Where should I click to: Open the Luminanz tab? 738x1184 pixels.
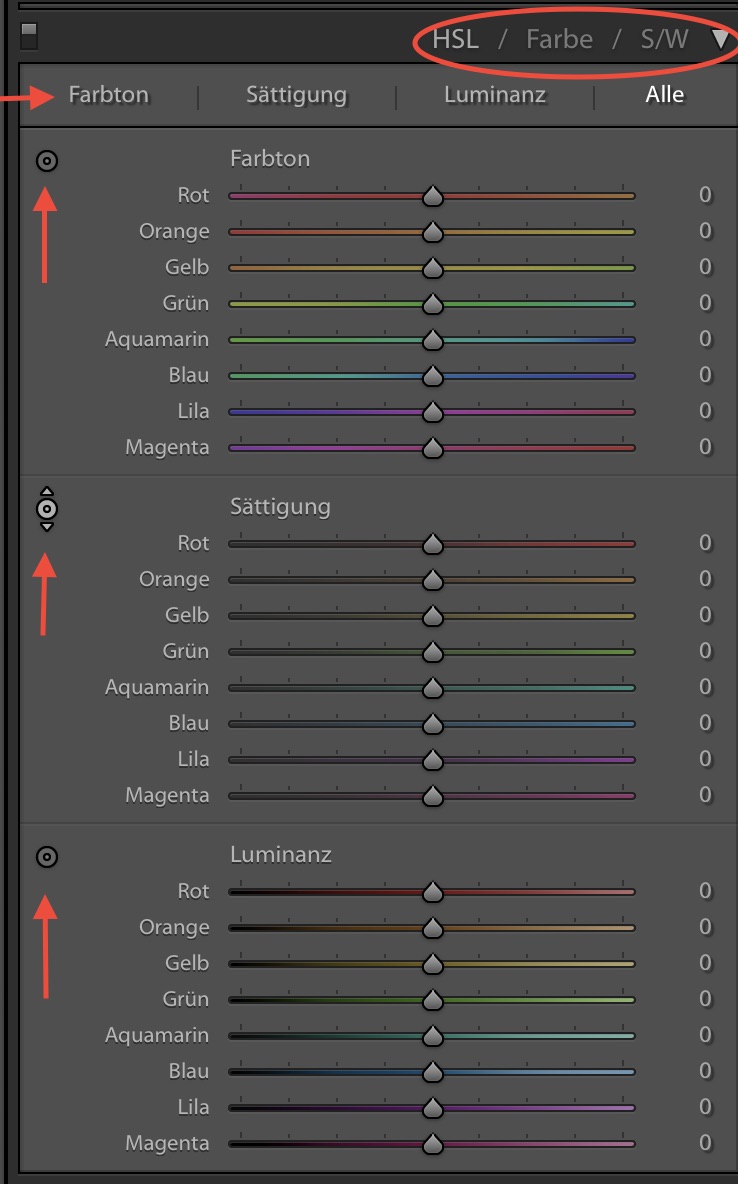point(497,95)
